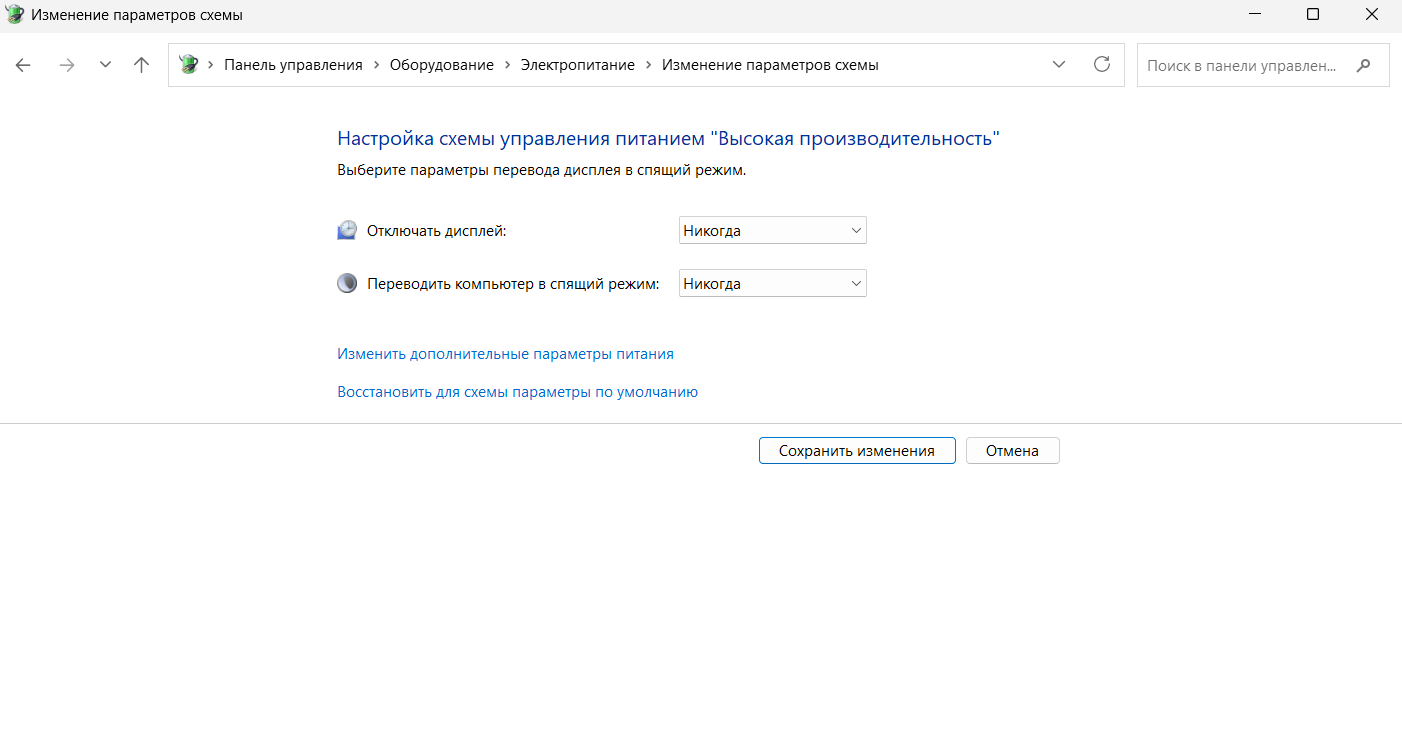
Task: Expand the recent locations chevron
Action: [x=105, y=65]
